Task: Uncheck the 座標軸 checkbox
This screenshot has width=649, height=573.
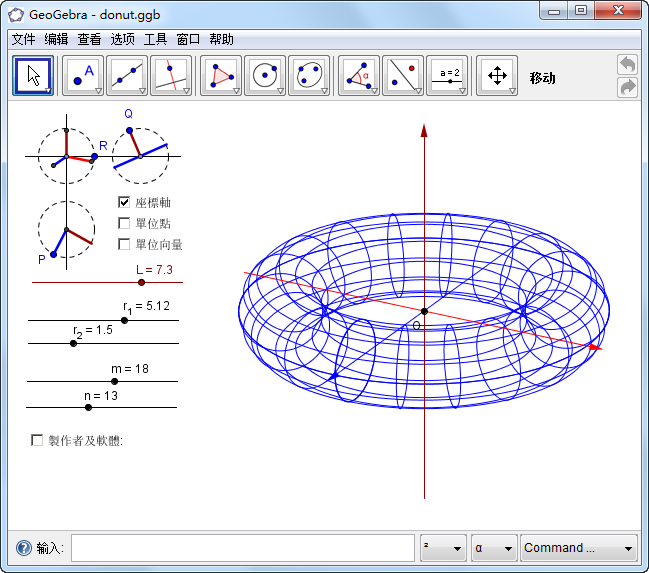Action: coord(125,202)
